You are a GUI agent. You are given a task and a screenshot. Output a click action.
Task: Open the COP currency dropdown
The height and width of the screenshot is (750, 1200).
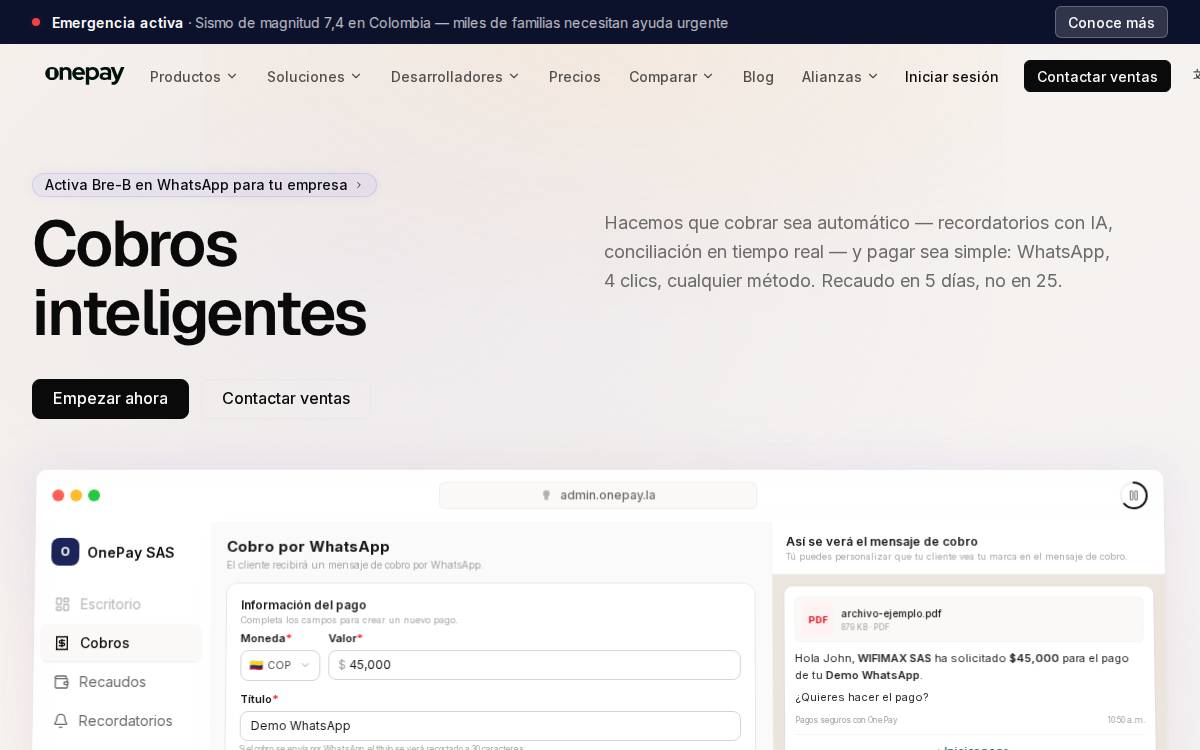(x=280, y=665)
